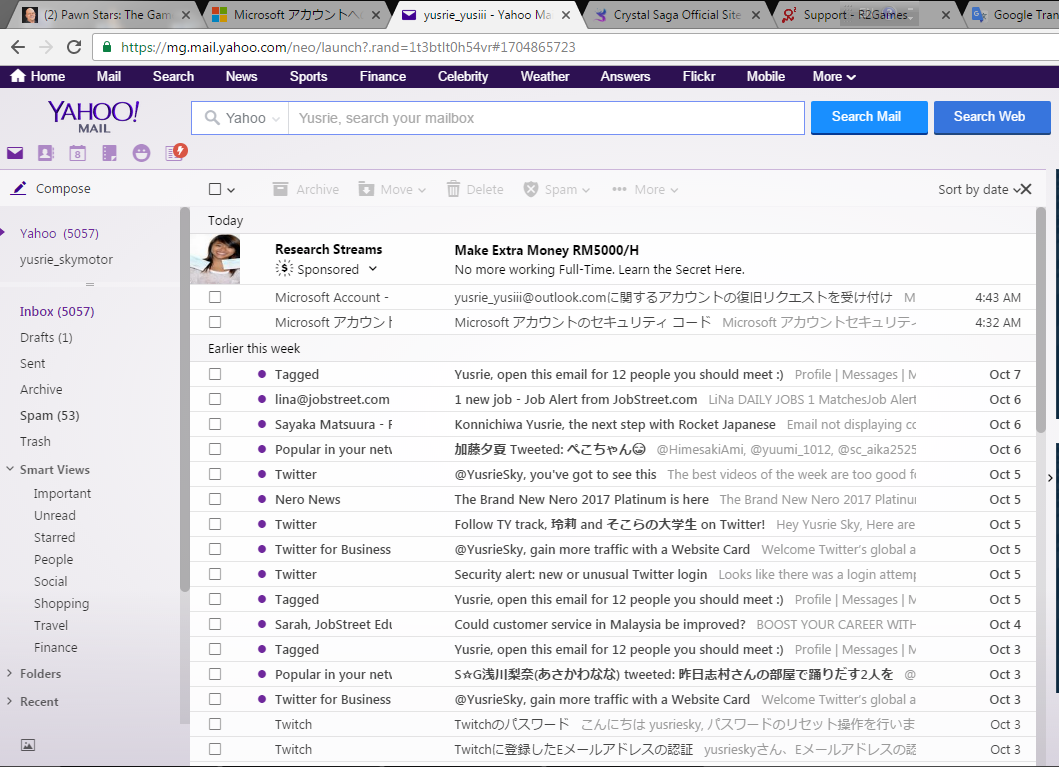Click the Compose button
This screenshot has width=1059, height=767.
coord(62,189)
